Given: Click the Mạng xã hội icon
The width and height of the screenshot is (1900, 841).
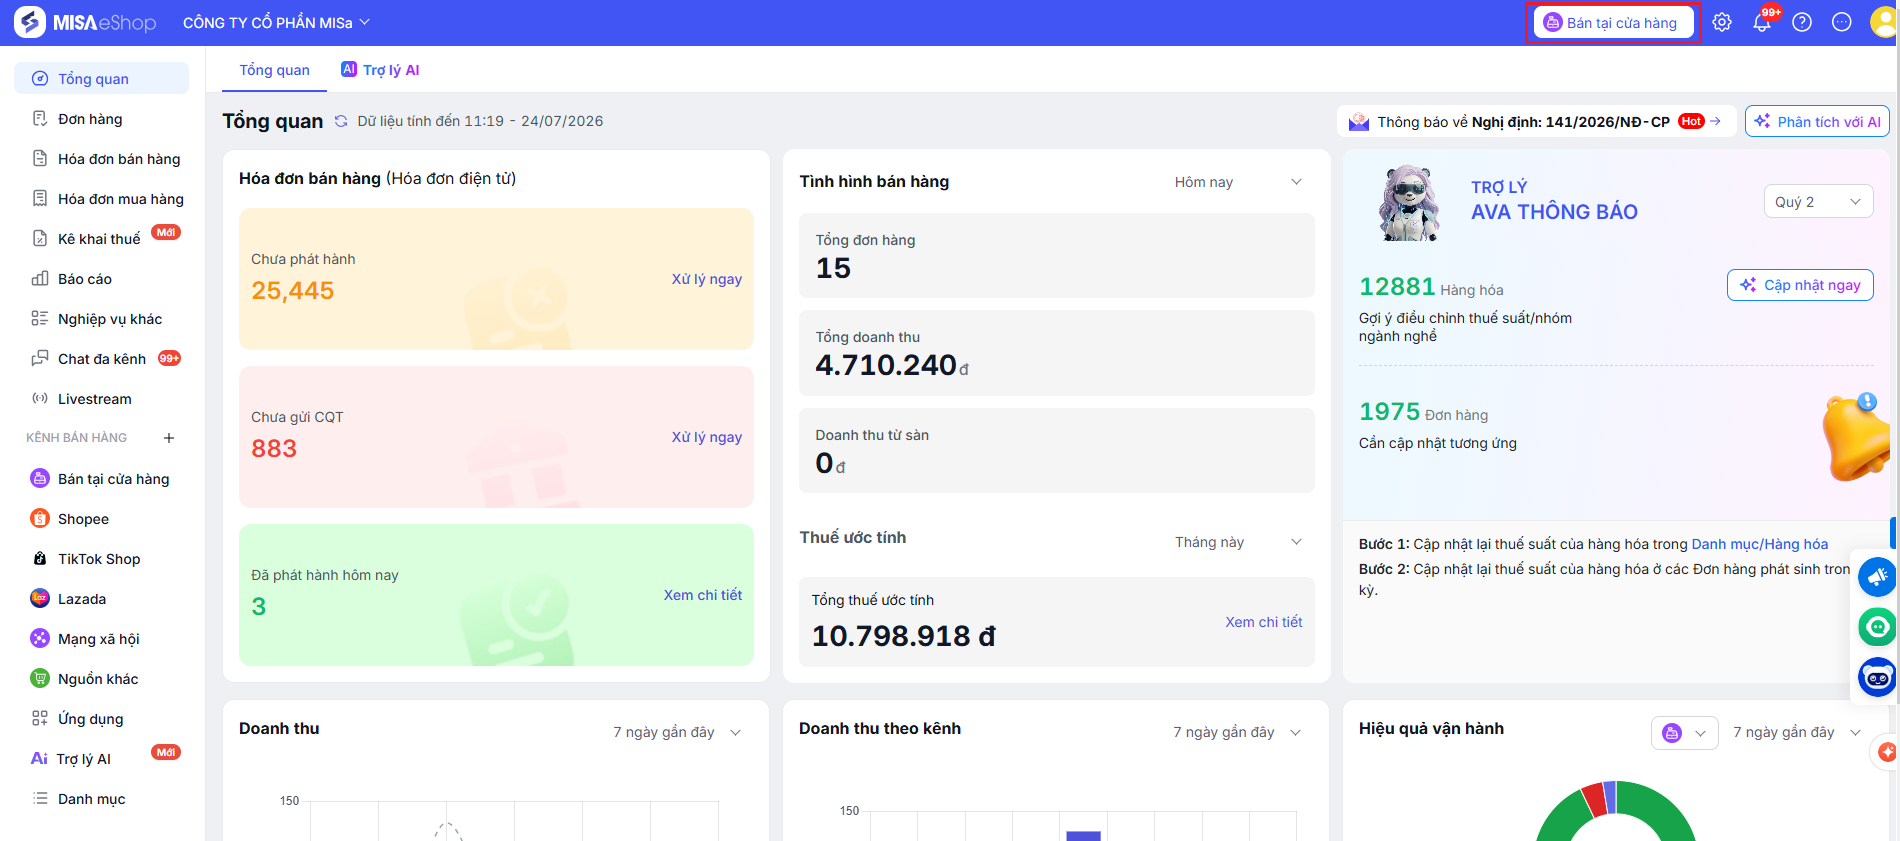Looking at the screenshot, I should tap(40, 639).
